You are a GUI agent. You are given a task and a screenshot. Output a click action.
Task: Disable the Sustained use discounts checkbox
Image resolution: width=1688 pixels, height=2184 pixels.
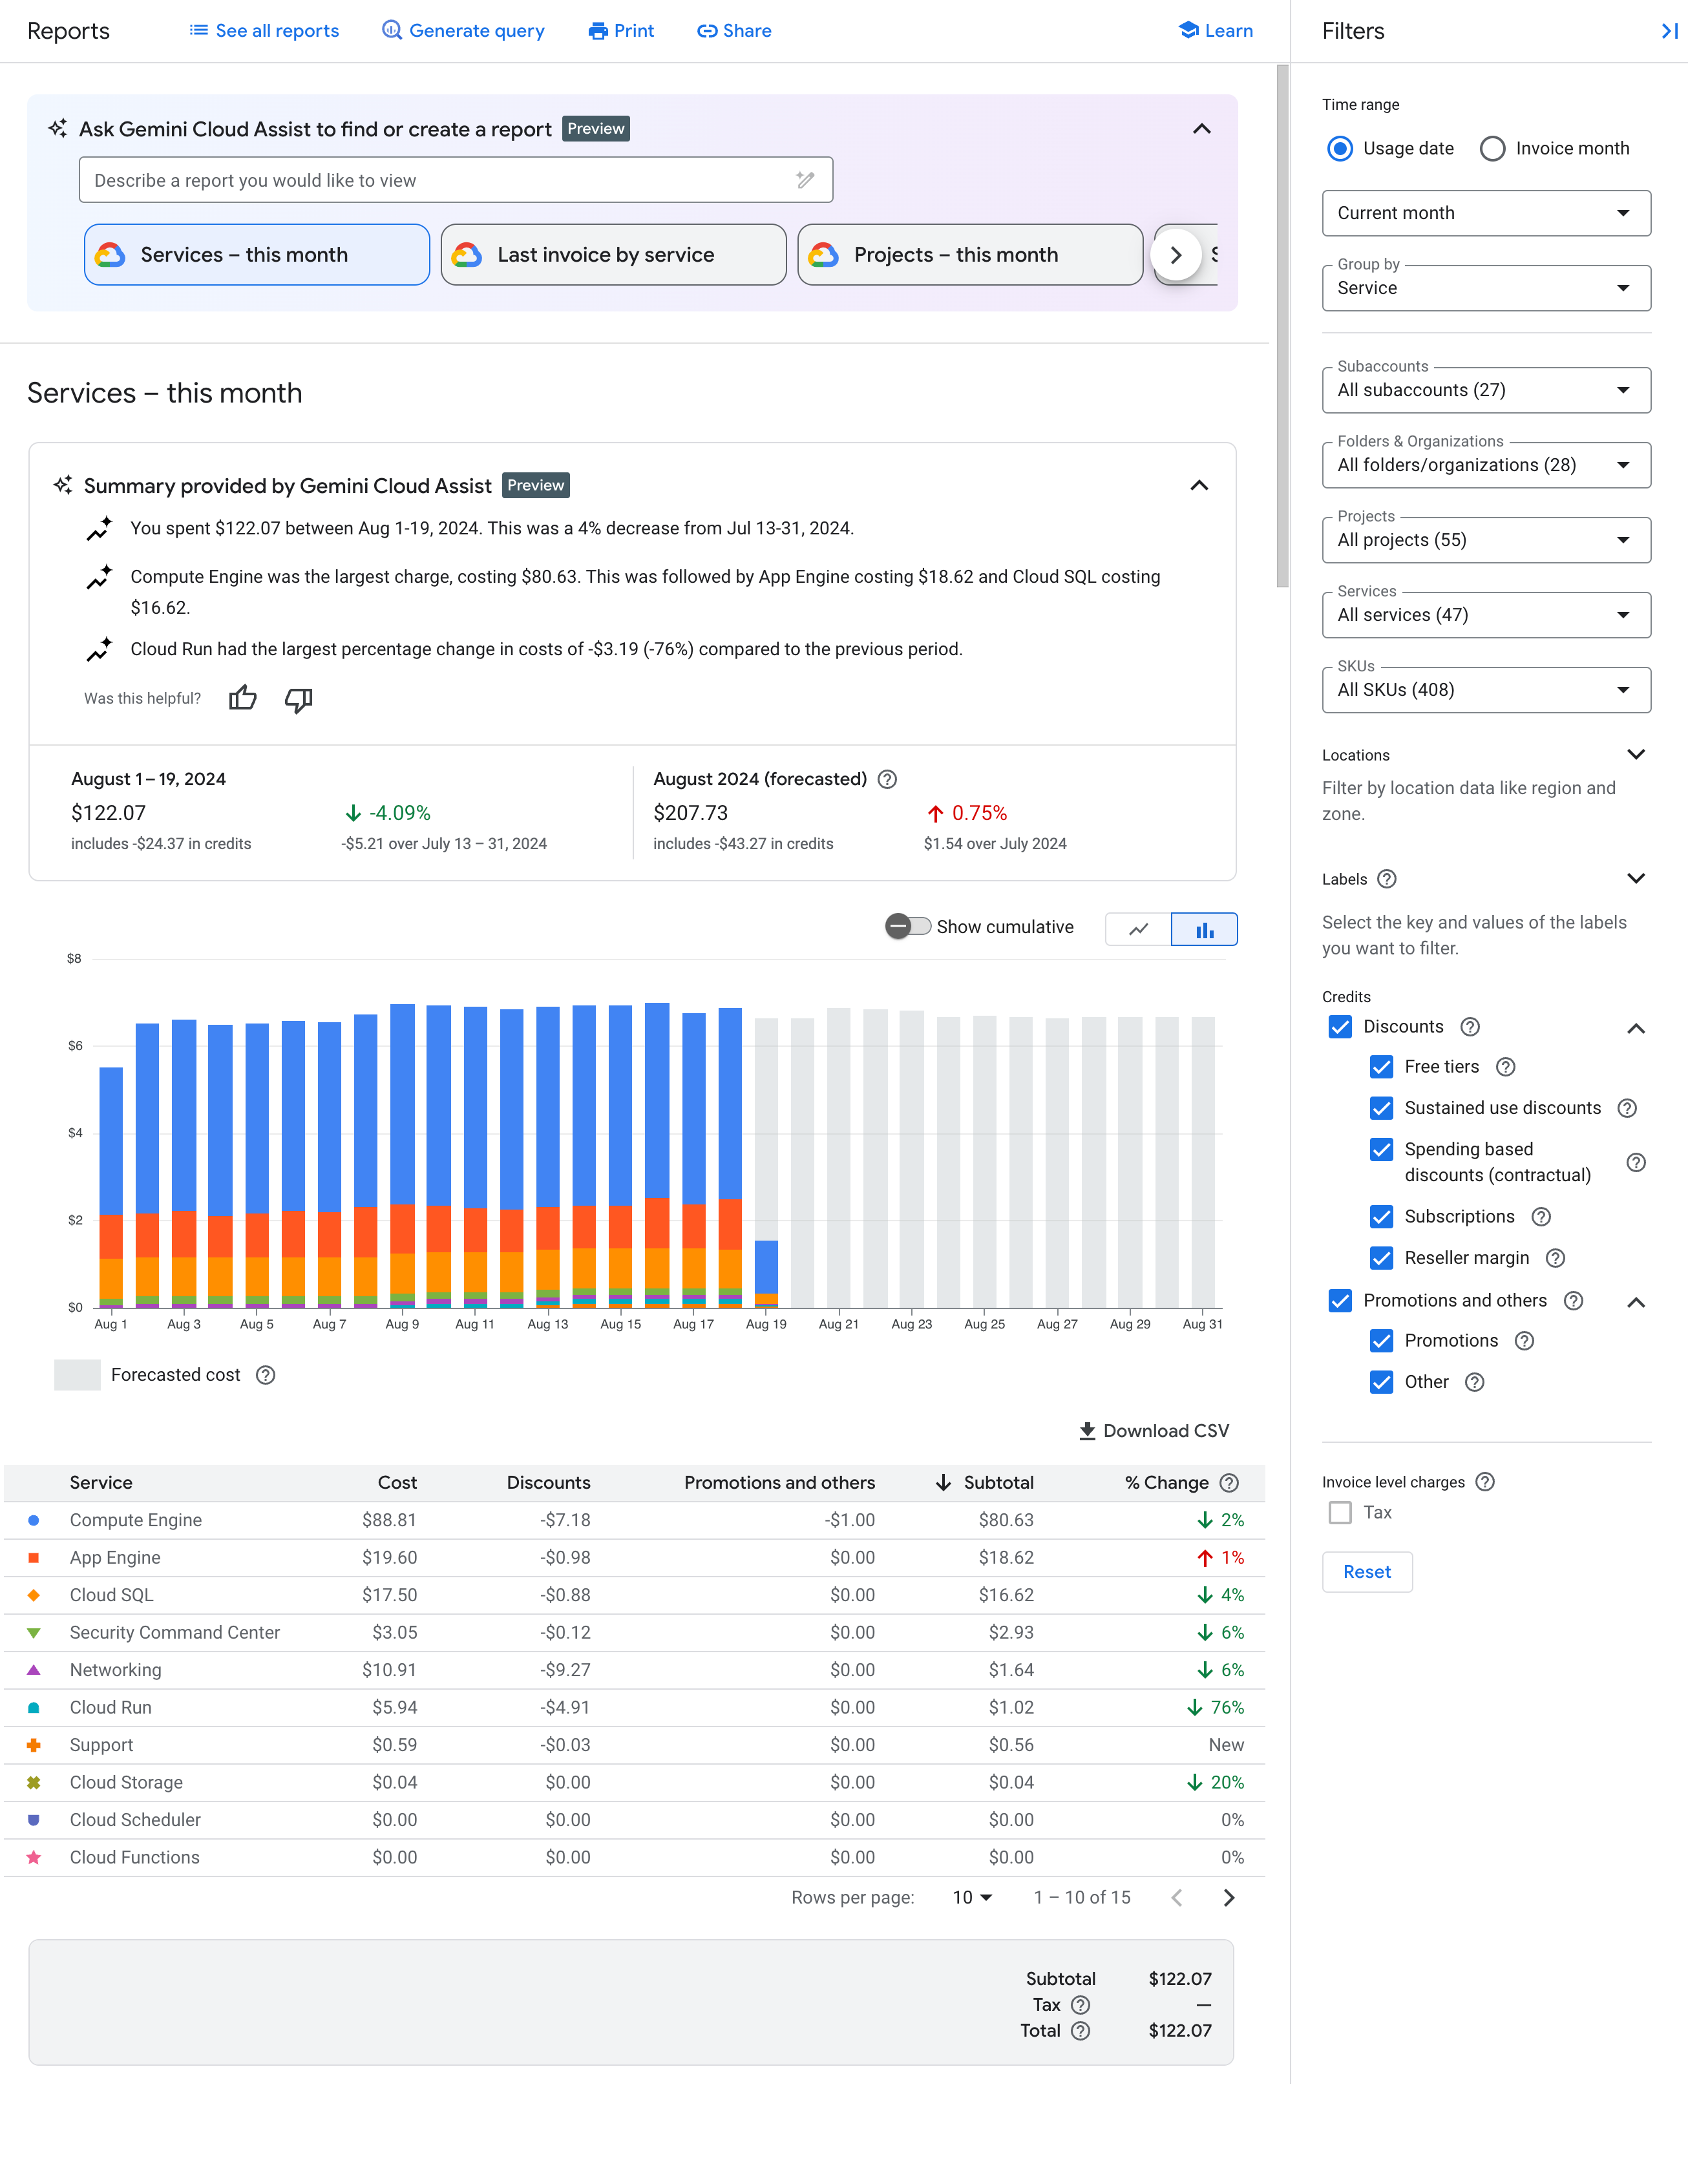(1381, 1108)
